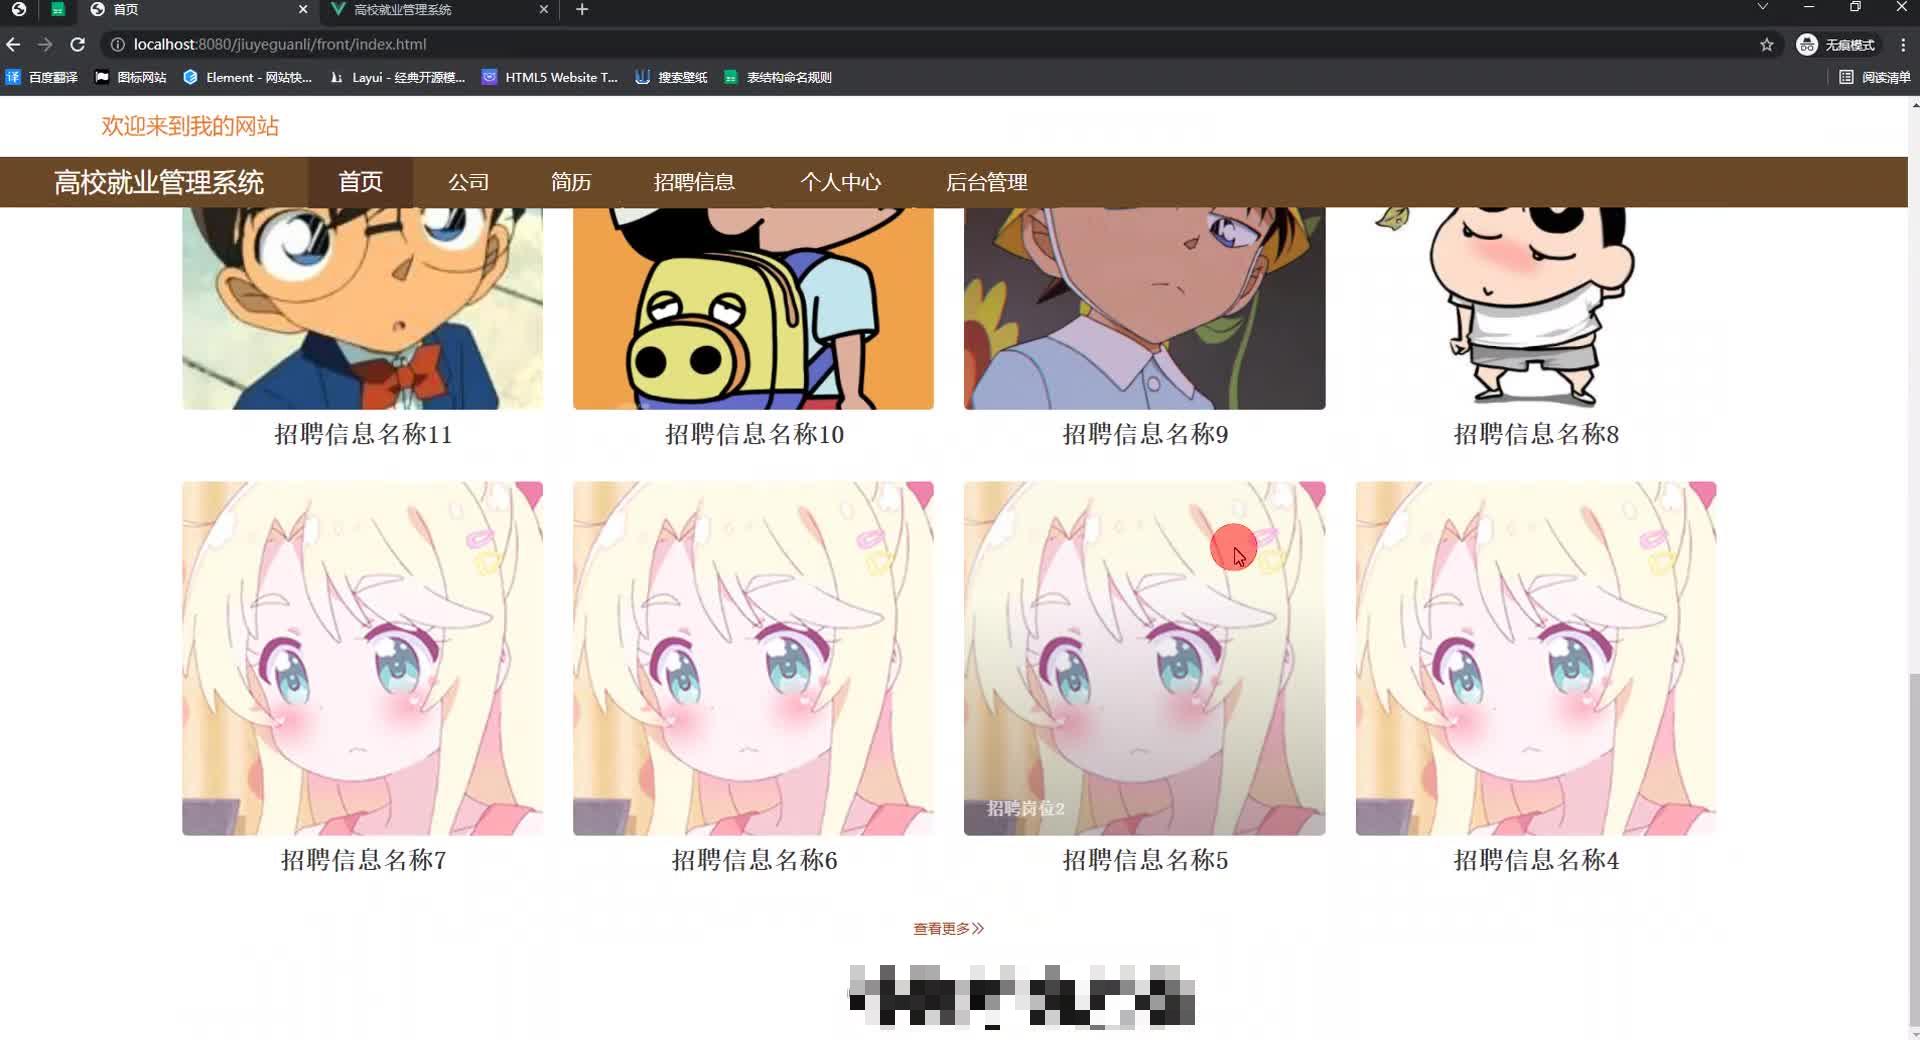The height and width of the screenshot is (1040, 1920).
Task: Open the 图标网站 bookmark
Action: [x=131, y=77]
